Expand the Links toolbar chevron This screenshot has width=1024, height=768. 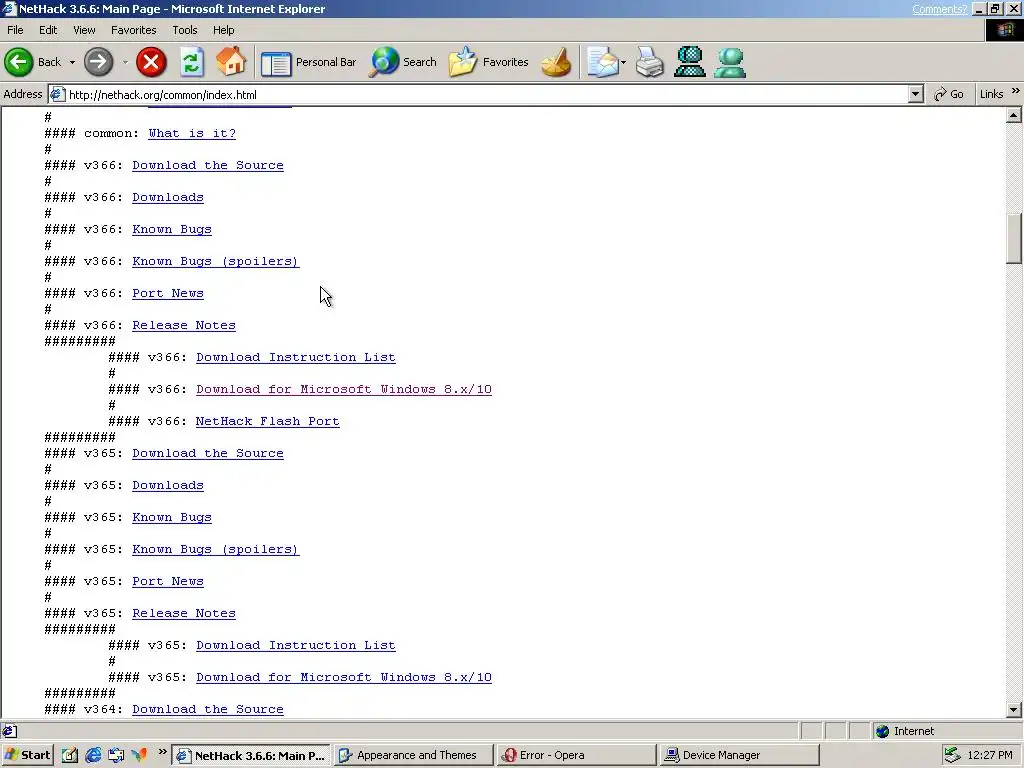tap(1016, 91)
